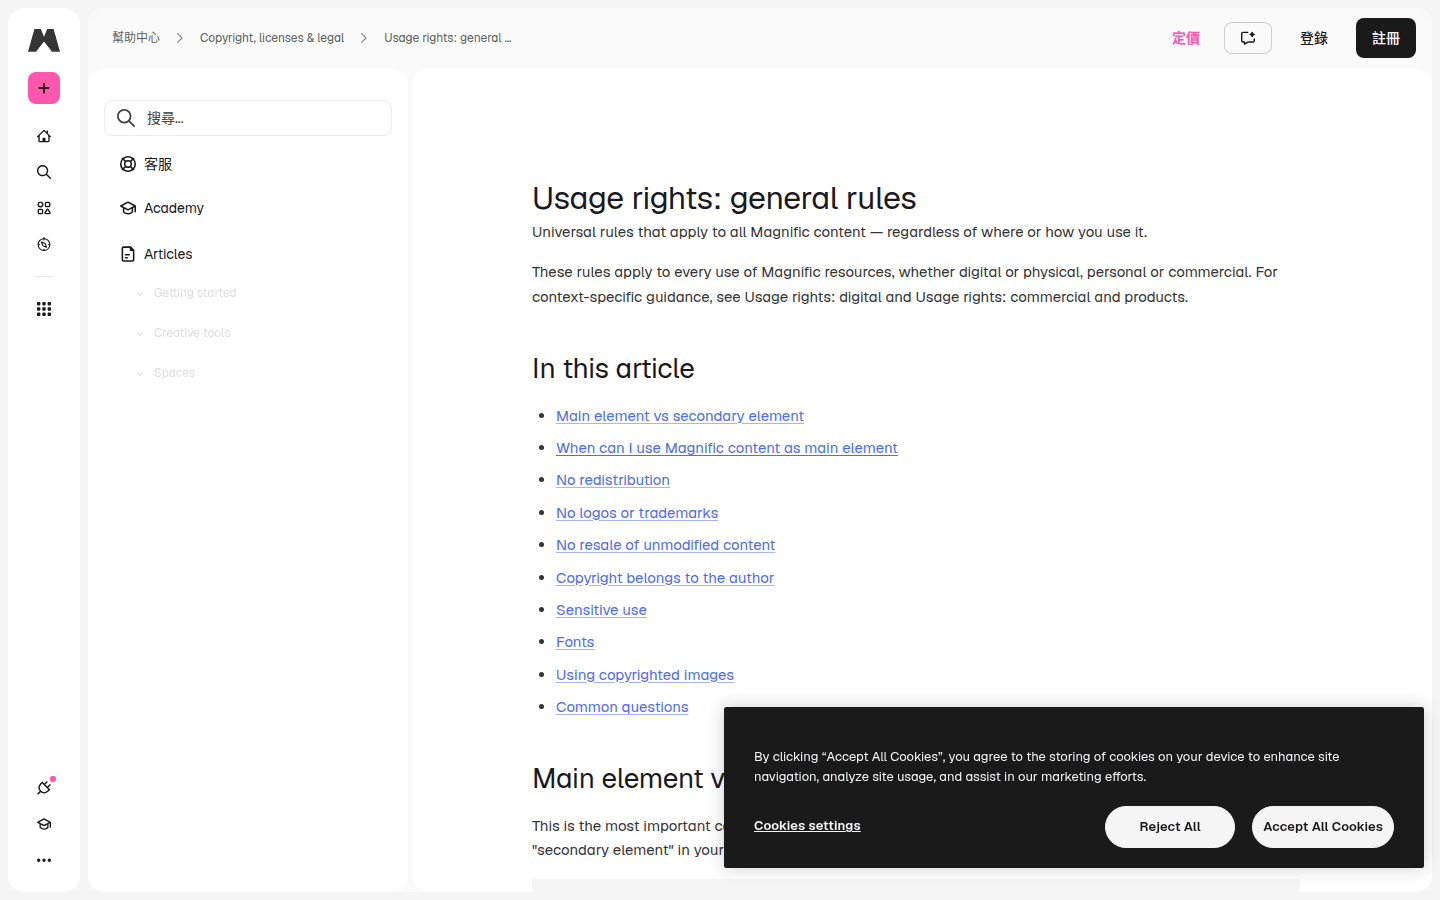Click the Usage rights: general breadcrumb
This screenshot has height=900, width=1440.
pos(448,38)
